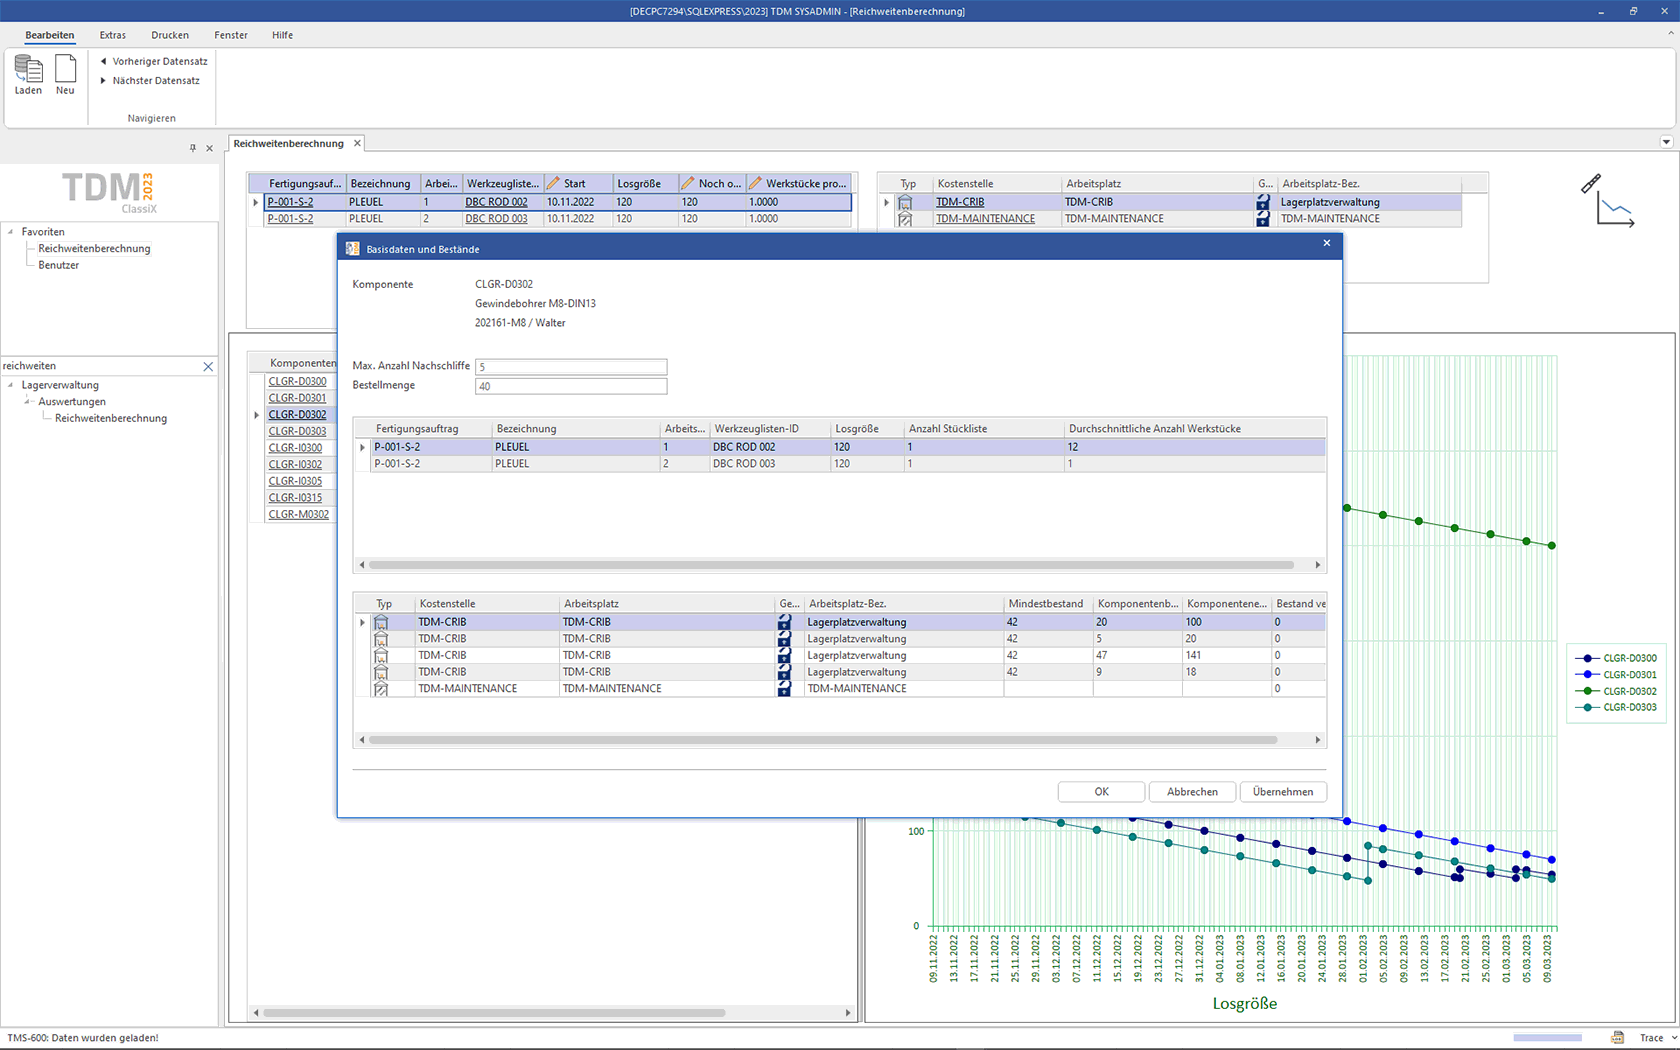
Task: Select the DBC ROD 003 row in dialog
Action: 847,464
